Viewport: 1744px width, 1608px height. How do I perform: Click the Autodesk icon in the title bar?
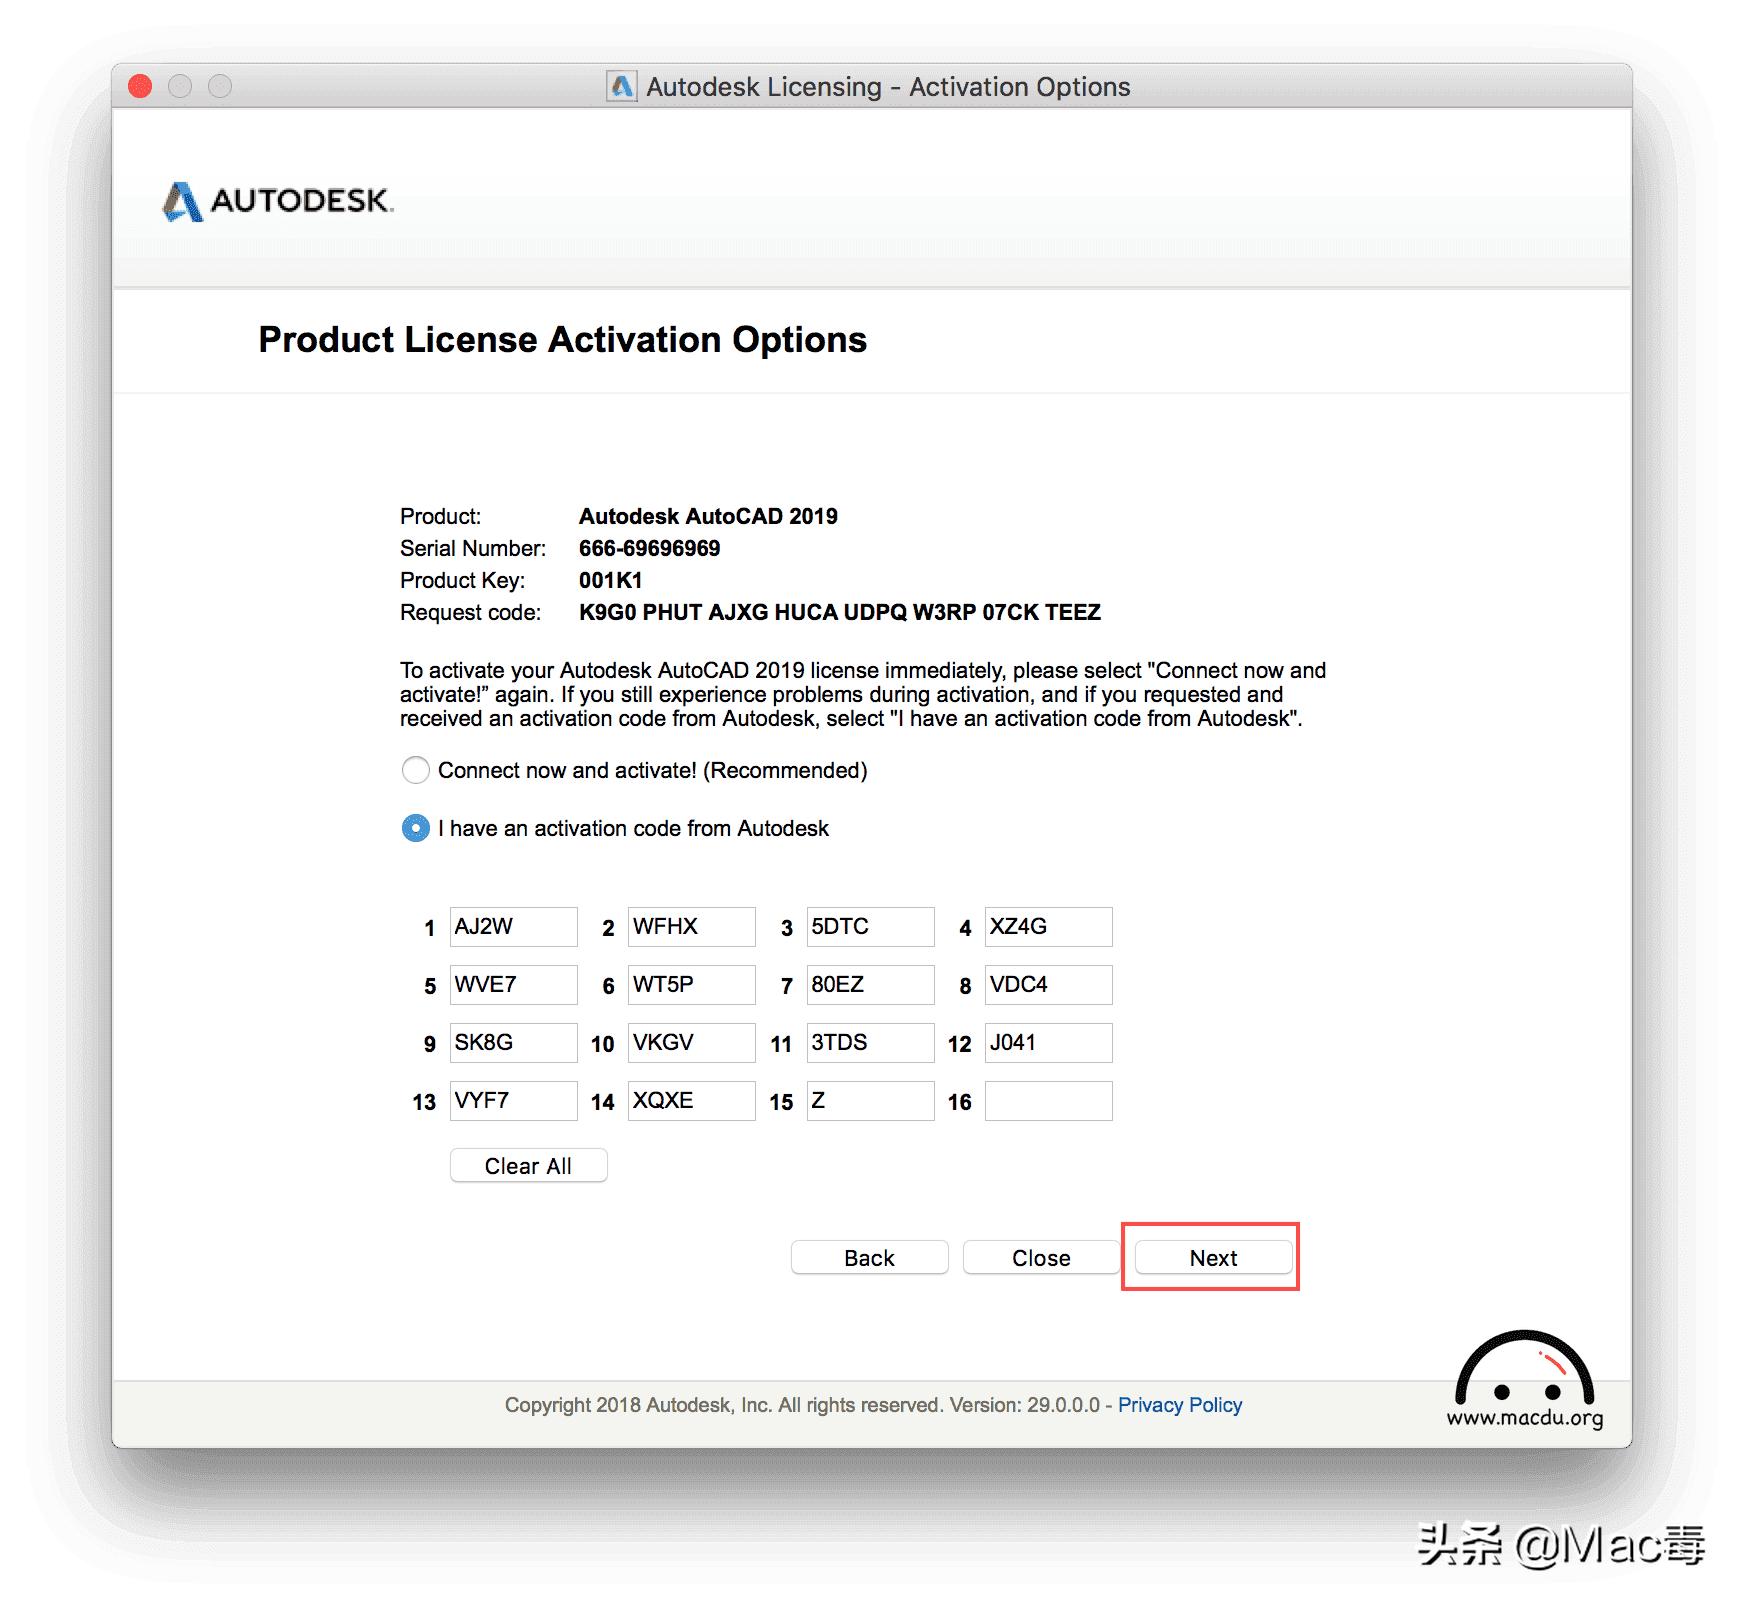tap(622, 87)
